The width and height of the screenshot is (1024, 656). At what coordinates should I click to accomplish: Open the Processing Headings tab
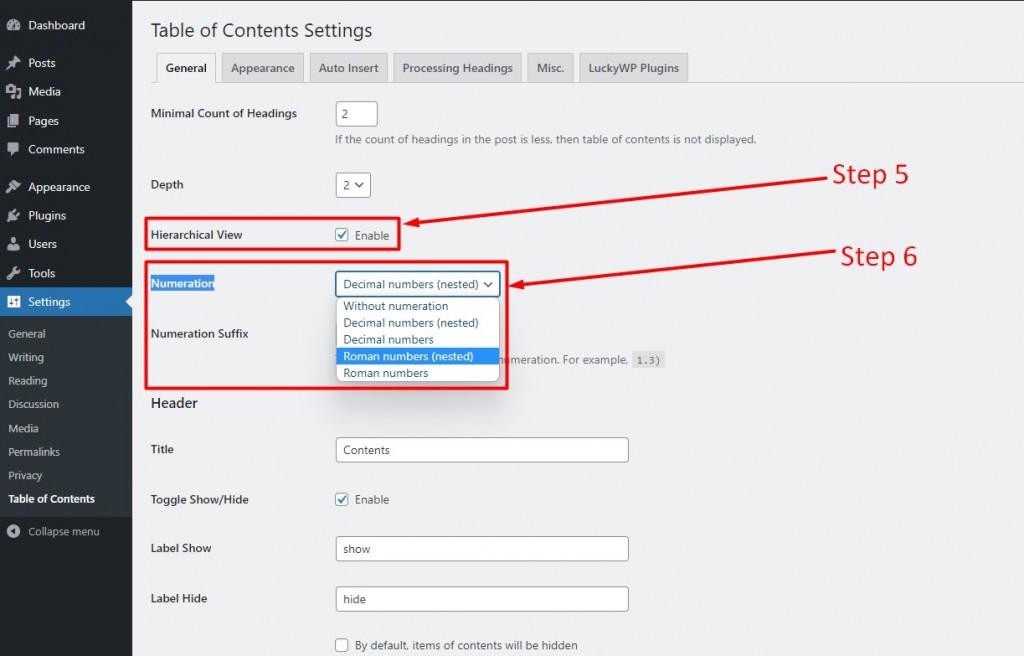tap(458, 68)
